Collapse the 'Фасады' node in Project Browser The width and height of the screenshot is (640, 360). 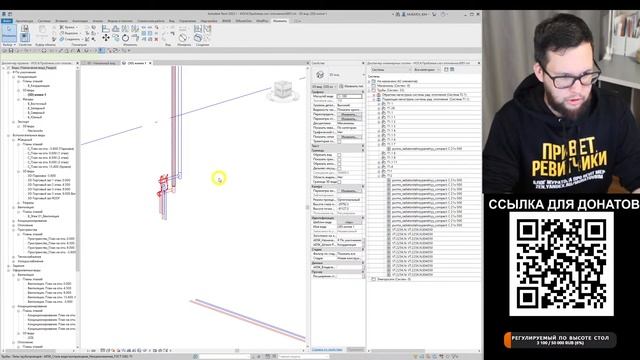point(18,99)
